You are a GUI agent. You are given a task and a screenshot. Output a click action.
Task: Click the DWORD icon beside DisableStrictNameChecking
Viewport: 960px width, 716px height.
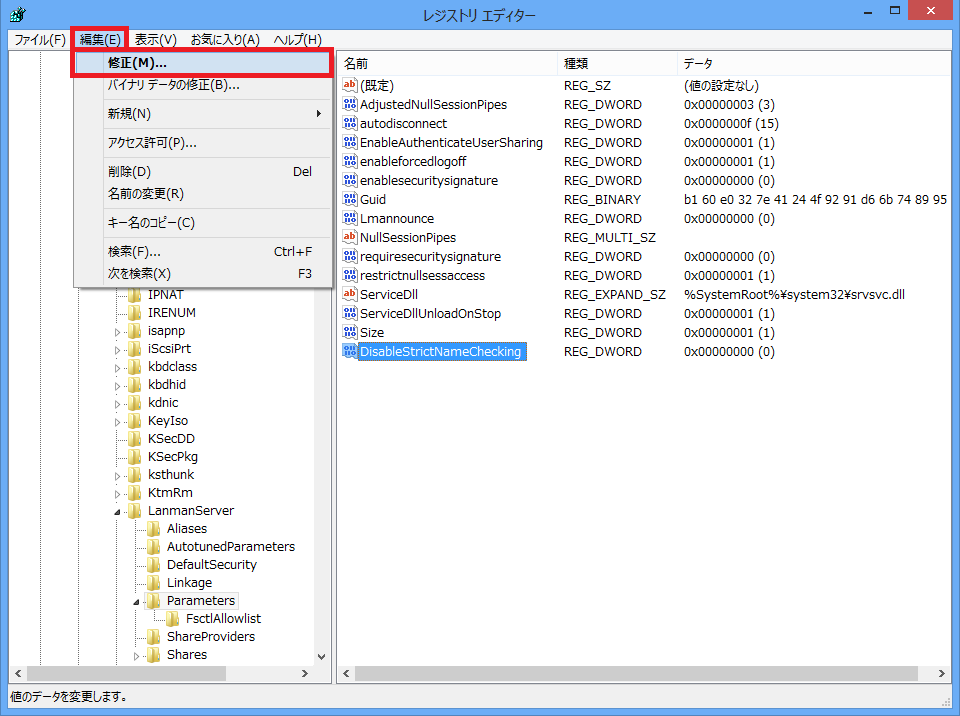[350, 351]
